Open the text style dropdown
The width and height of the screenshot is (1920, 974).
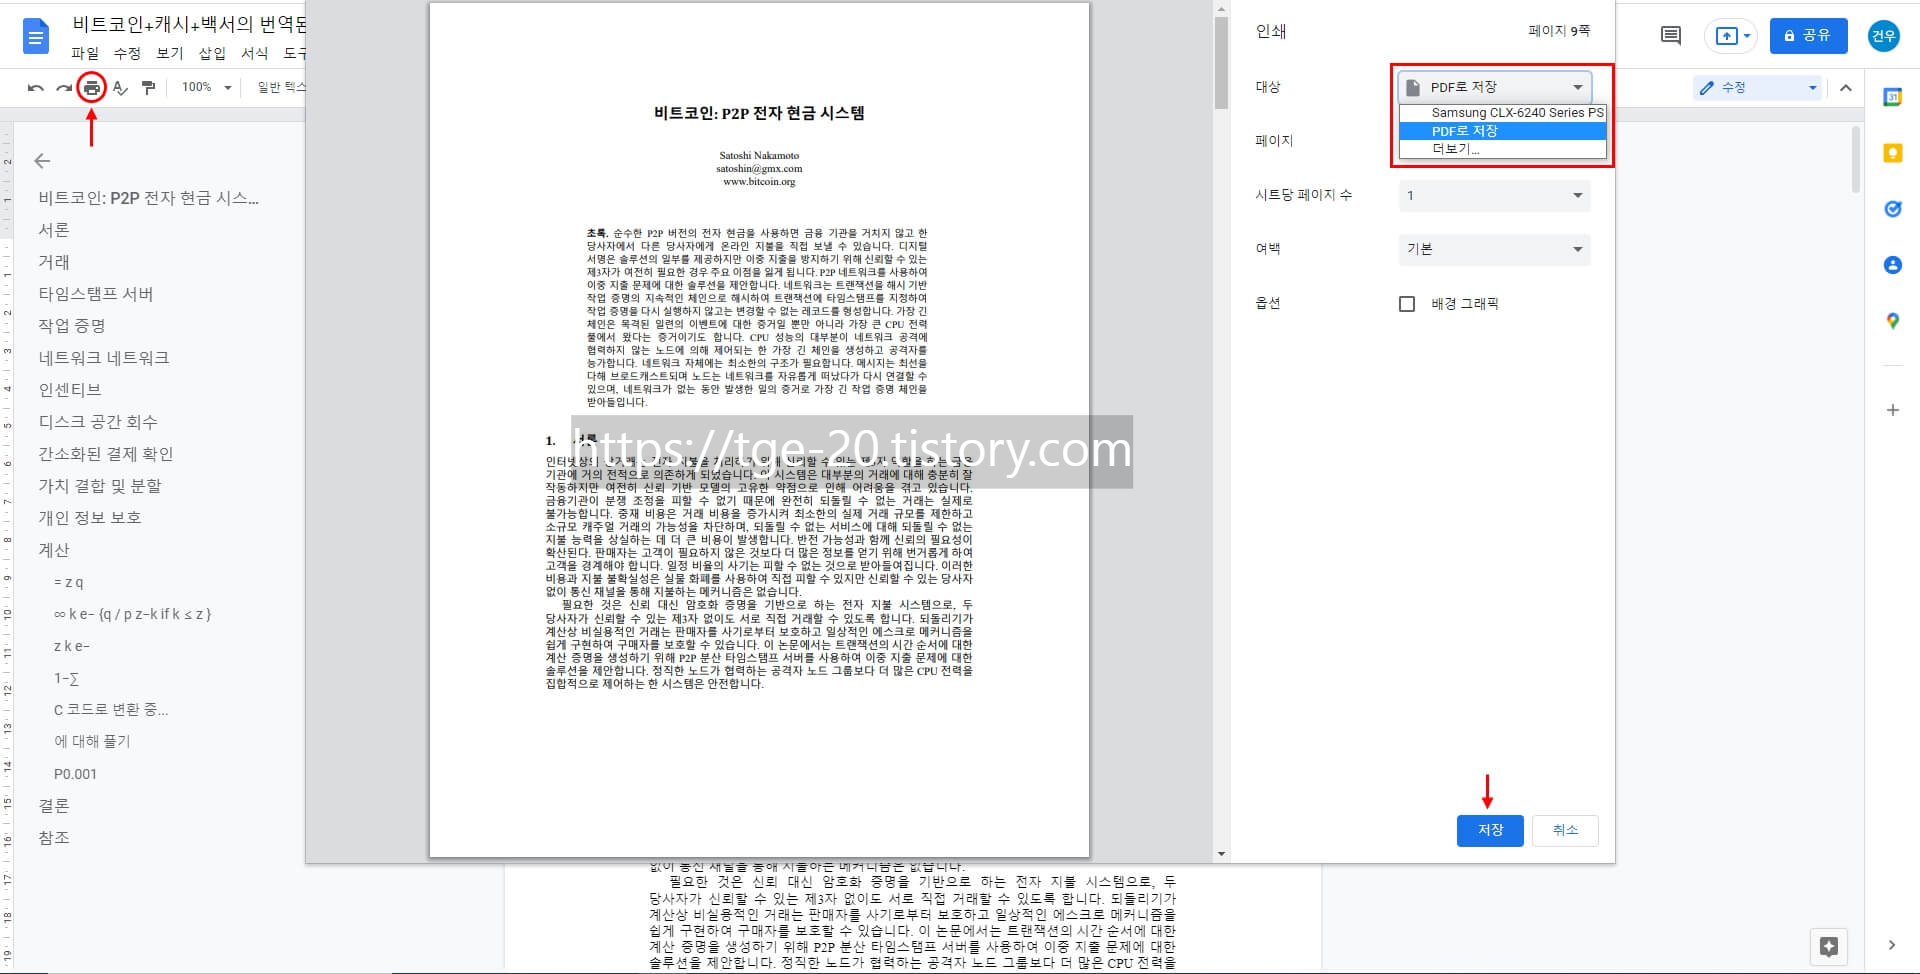pyautogui.click(x=280, y=88)
